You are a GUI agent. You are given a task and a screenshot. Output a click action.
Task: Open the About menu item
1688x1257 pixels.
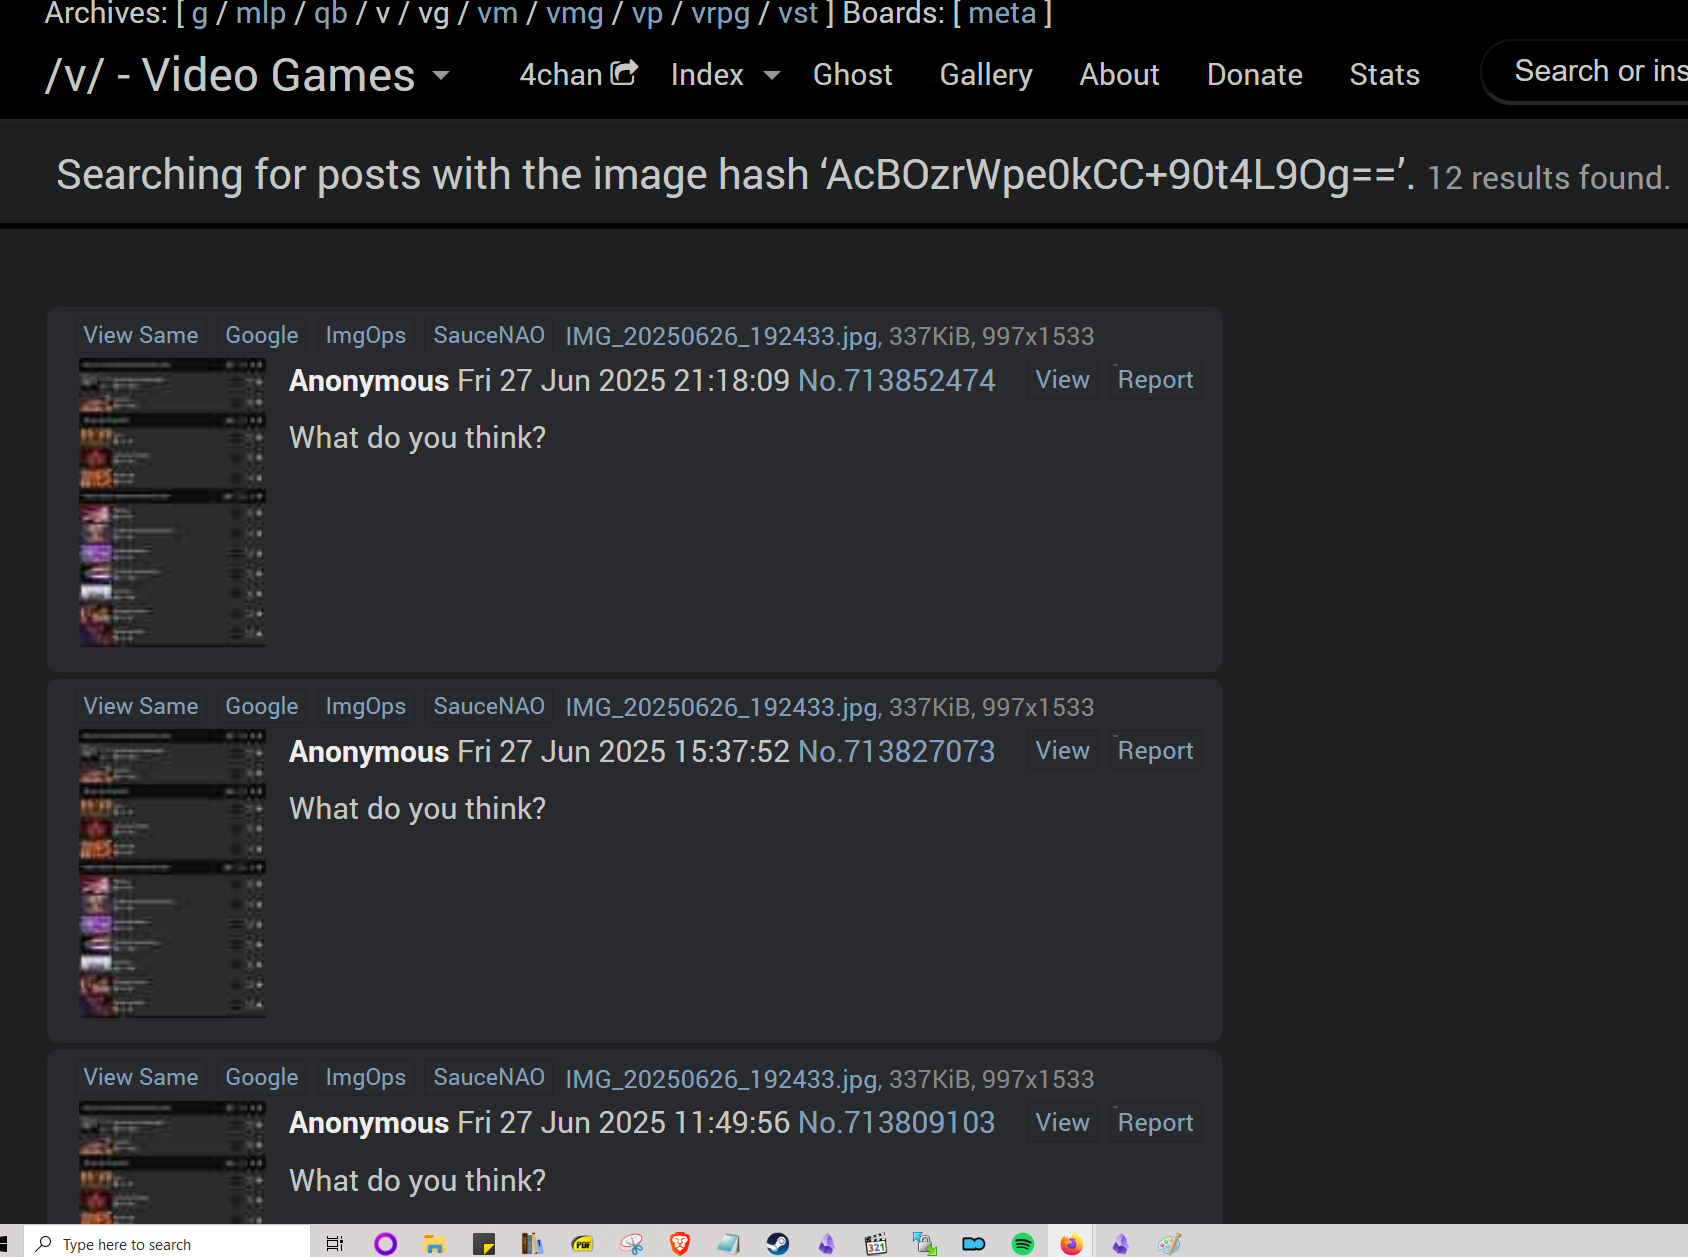(x=1119, y=75)
